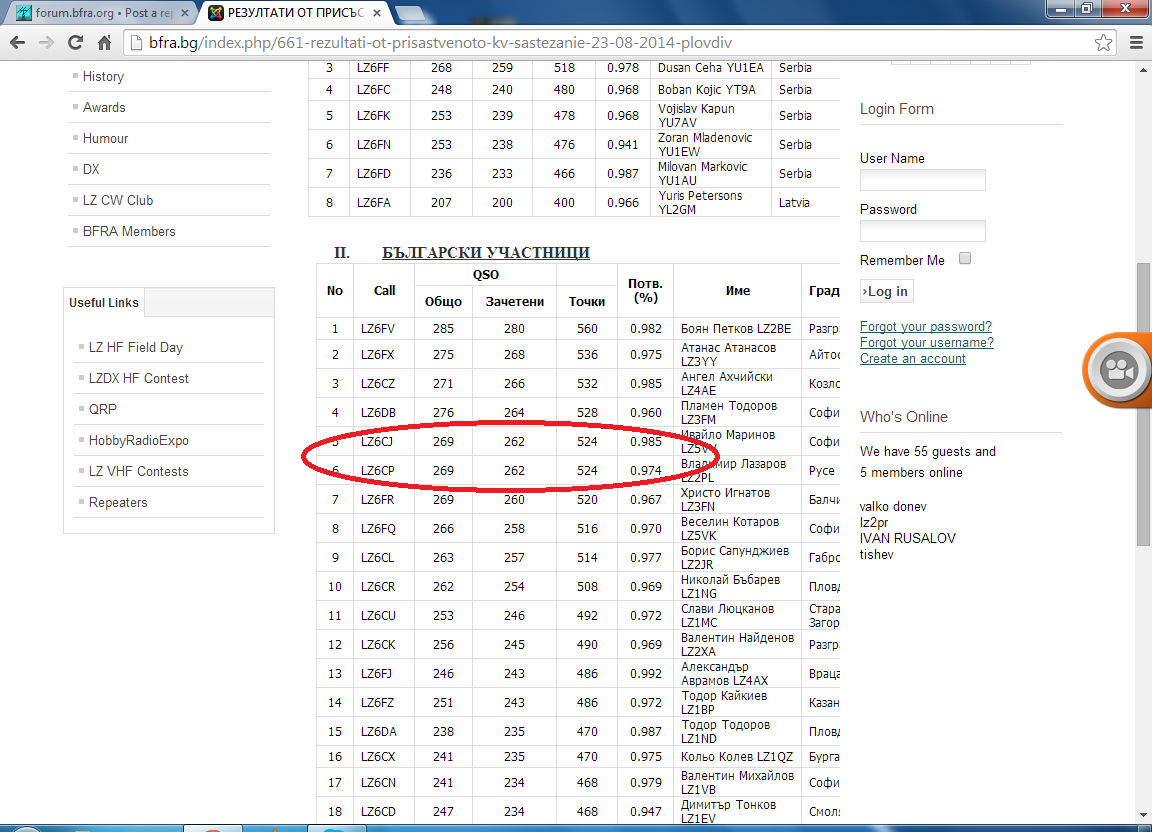This screenshot has height=832, width=1152.
Task: Click the browser forward arrow
Action: click(46, 43)
